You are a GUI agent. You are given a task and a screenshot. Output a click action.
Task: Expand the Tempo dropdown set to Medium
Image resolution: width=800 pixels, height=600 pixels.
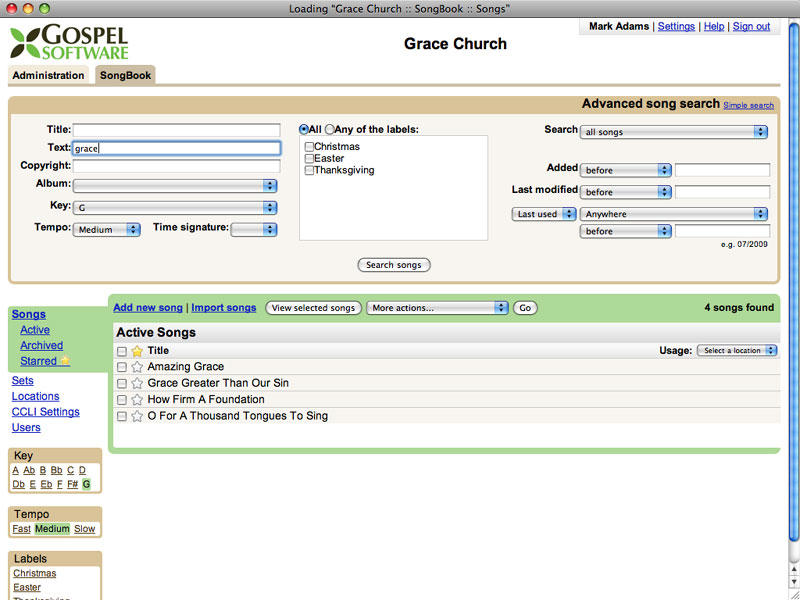point(106,229)
